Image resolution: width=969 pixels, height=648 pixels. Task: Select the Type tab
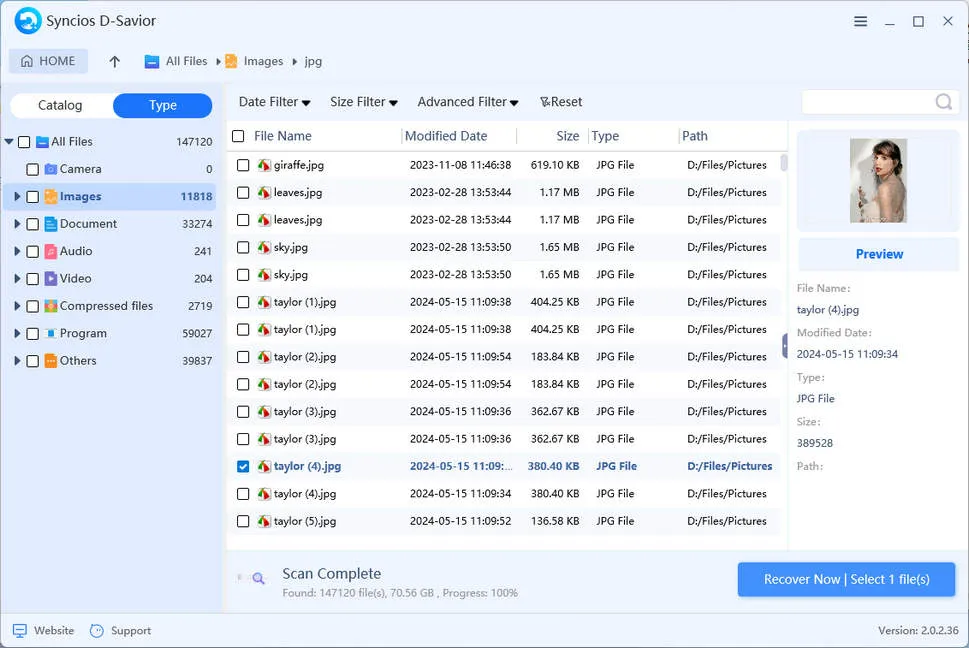[162, 105]
